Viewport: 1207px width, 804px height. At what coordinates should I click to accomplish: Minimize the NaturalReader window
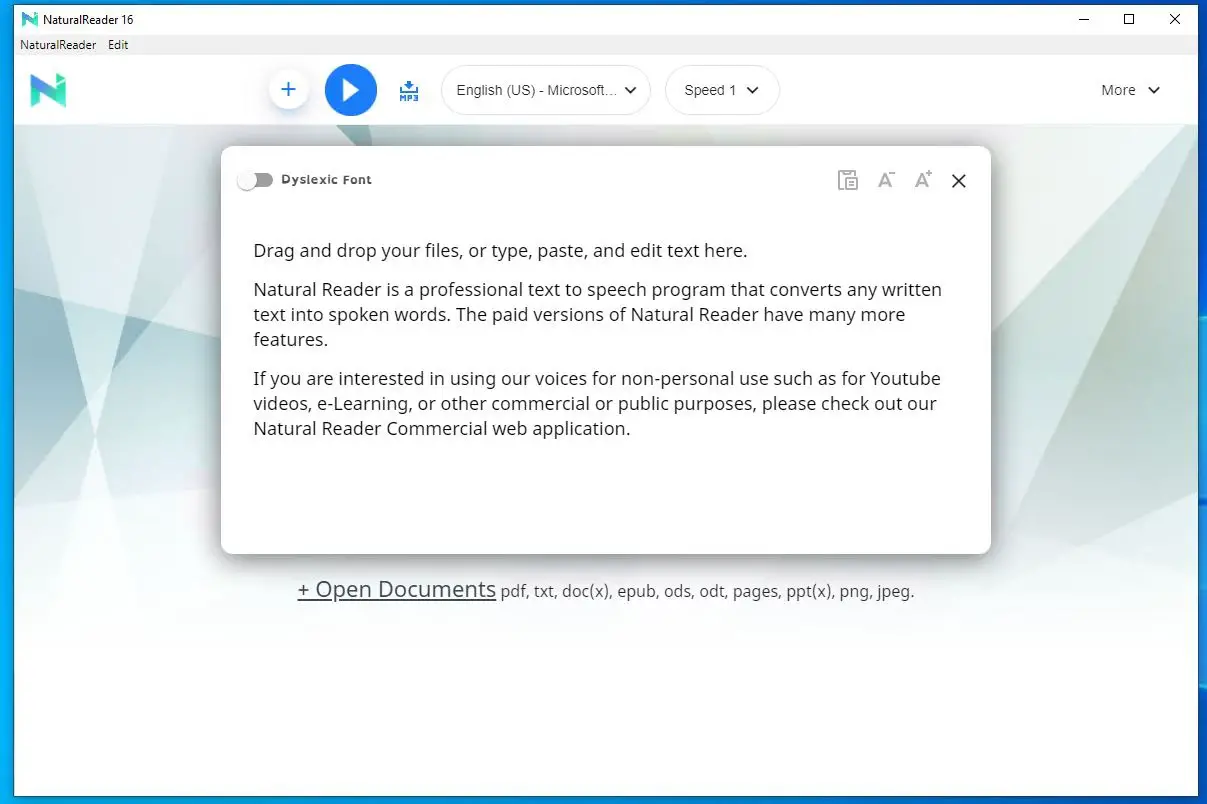click(1083, 19)
